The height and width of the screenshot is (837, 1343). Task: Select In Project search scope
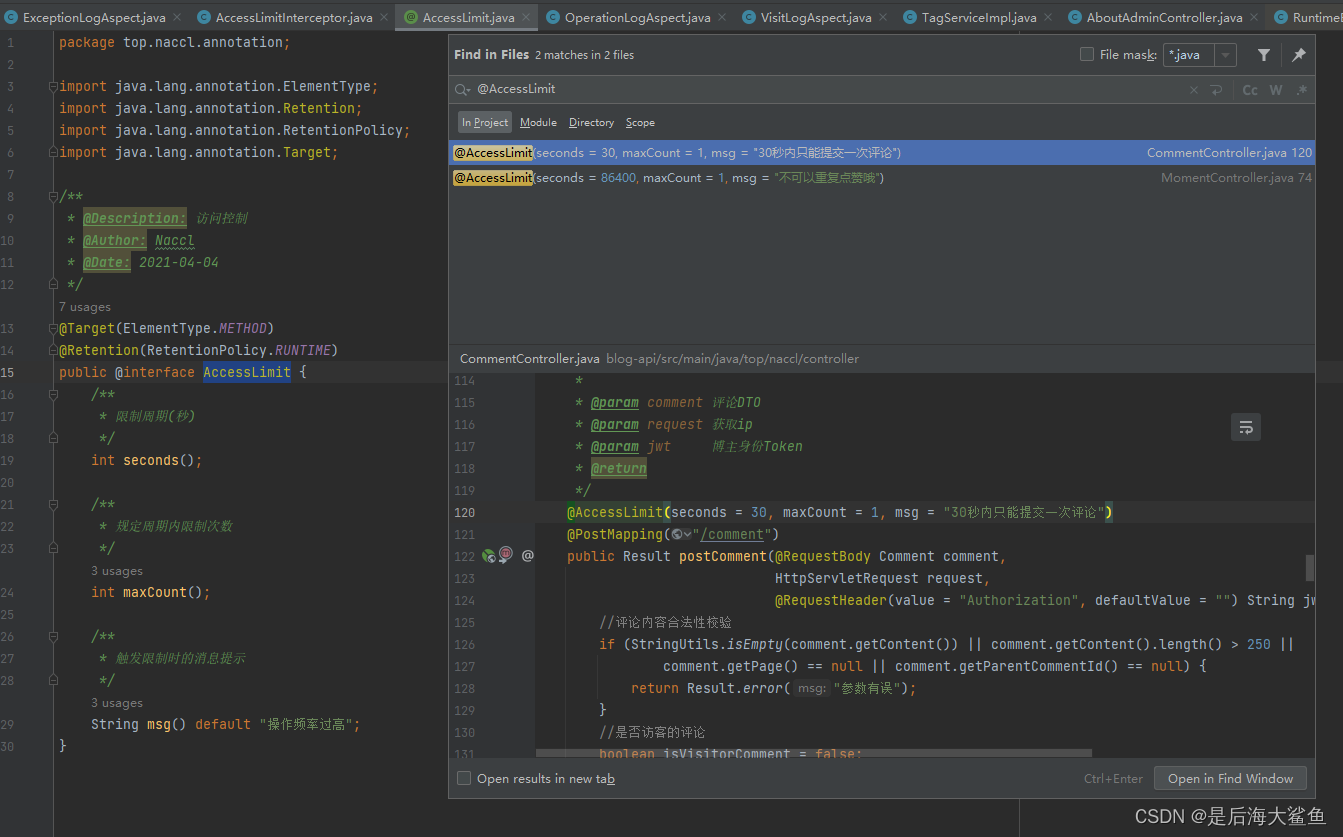485,122
